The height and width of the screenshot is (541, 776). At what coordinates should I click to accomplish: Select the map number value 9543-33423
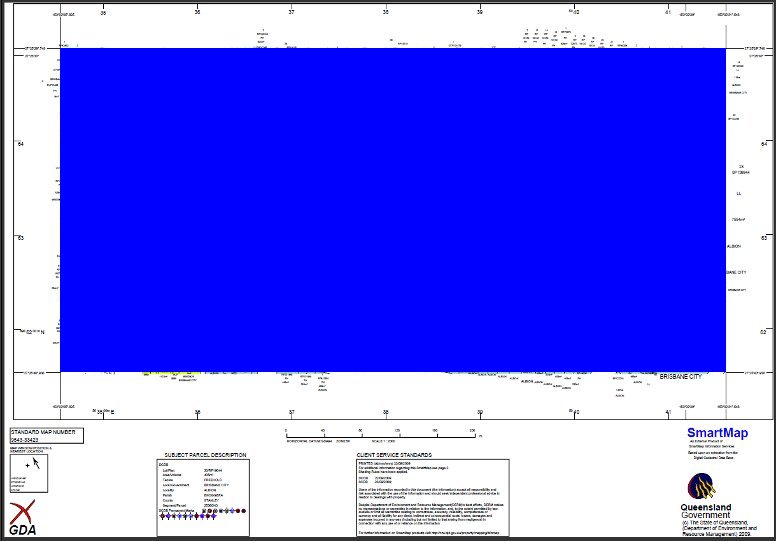pos(25,440)
